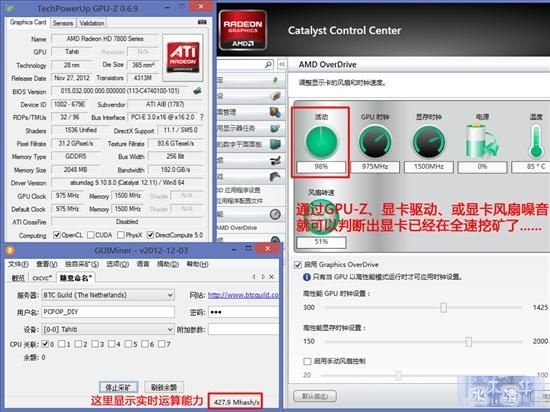550x412 pixels.
Task: Click the GUIMiner tab scroll-right arrow
Action: (x=263, y=277)
